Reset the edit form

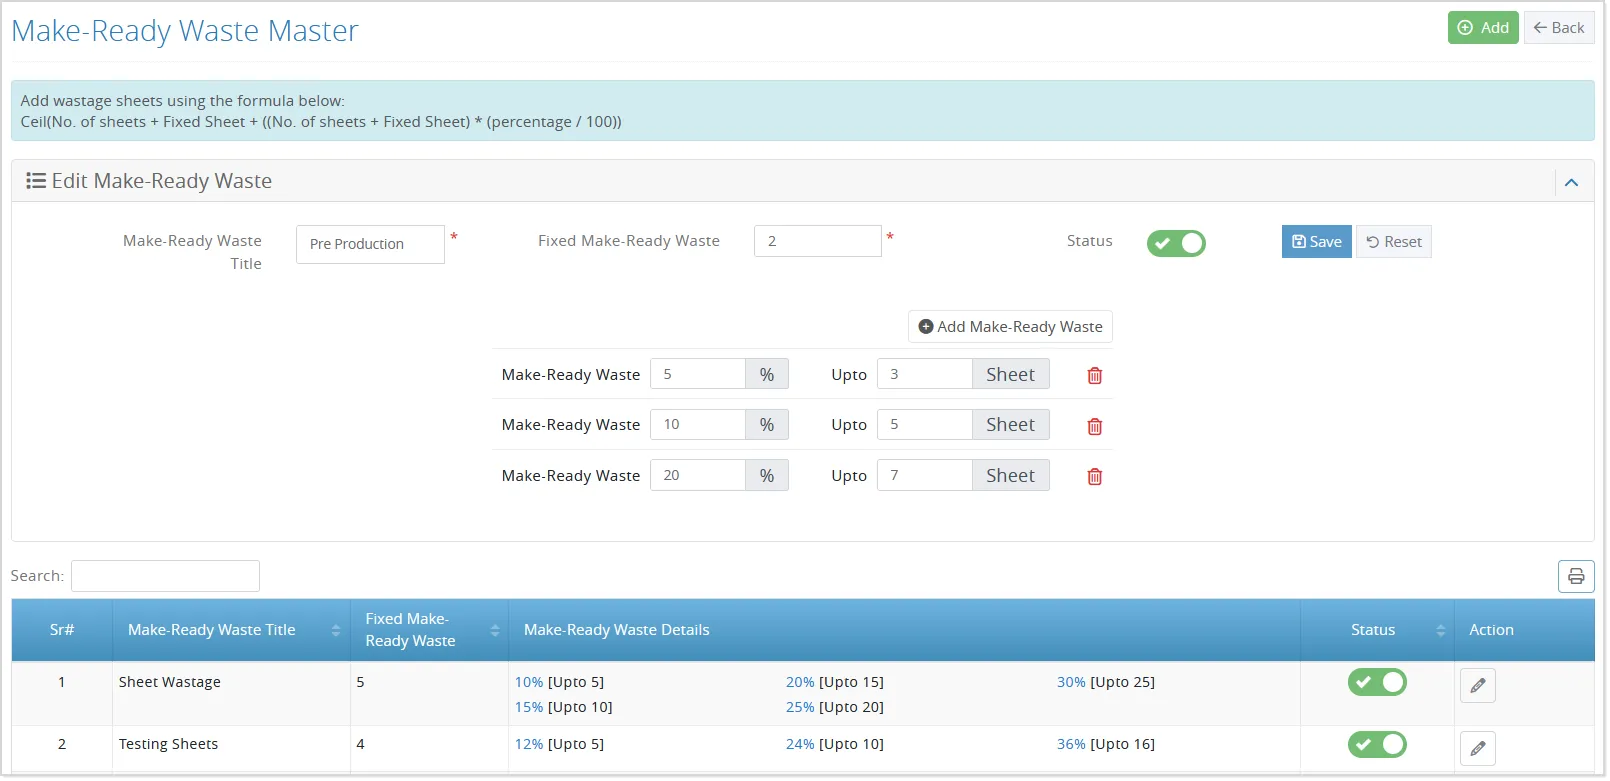(1394, 242)
